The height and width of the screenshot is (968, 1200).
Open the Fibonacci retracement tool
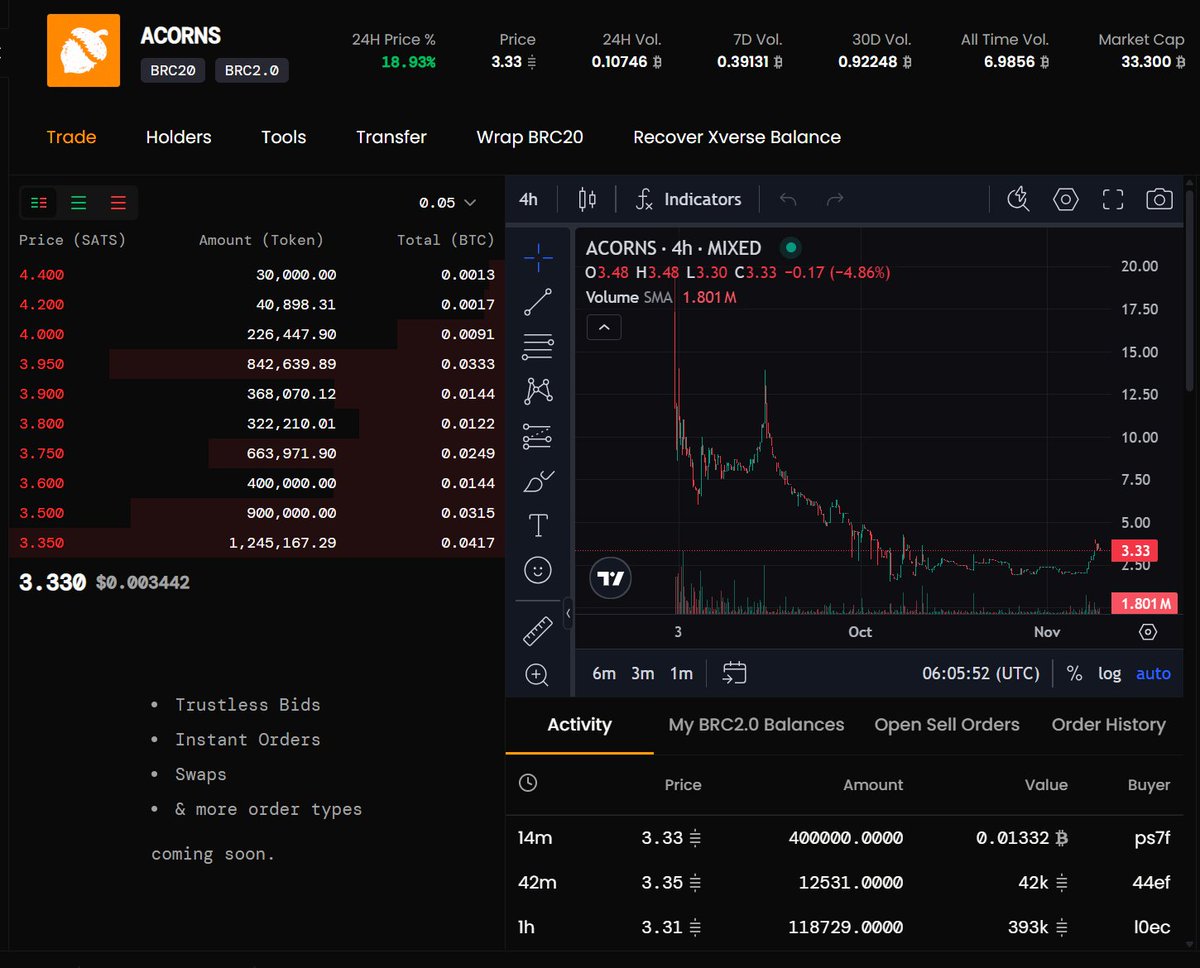[538, 347]
